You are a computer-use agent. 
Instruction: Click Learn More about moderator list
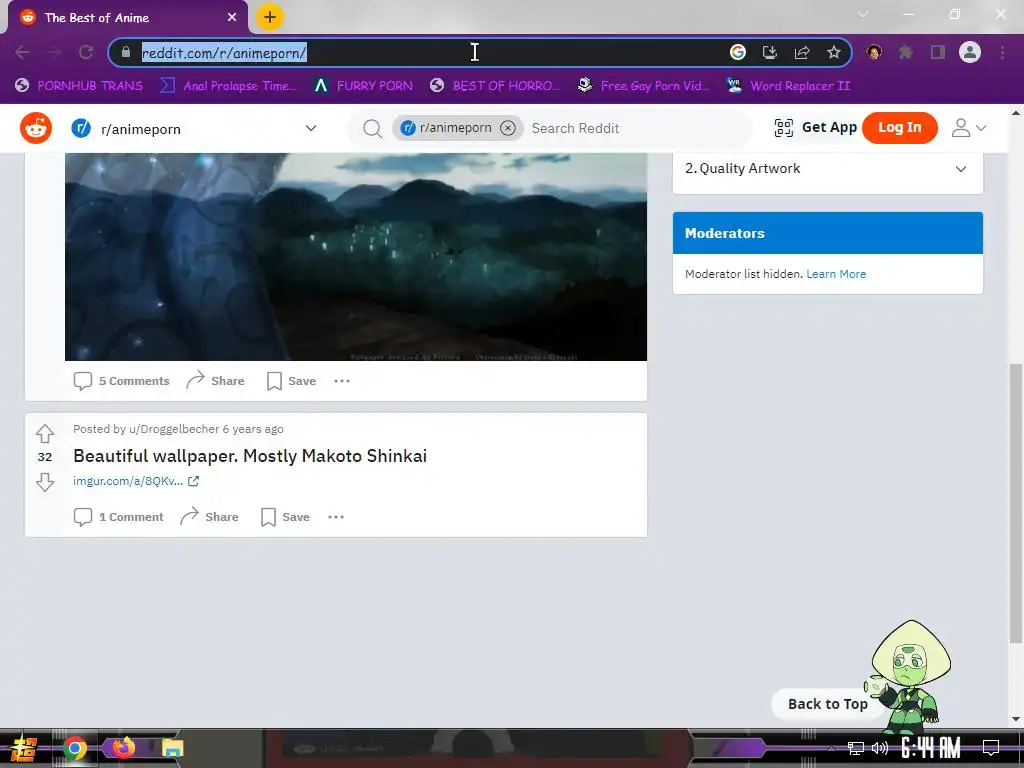tap(836, 274)
